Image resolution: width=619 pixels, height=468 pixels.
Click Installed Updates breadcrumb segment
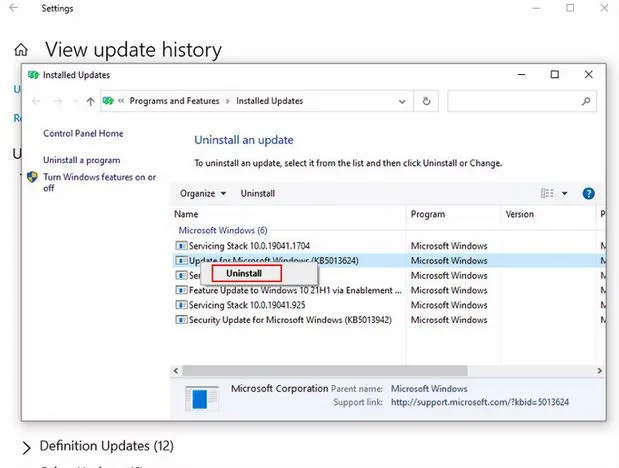[x=270, y=101]
